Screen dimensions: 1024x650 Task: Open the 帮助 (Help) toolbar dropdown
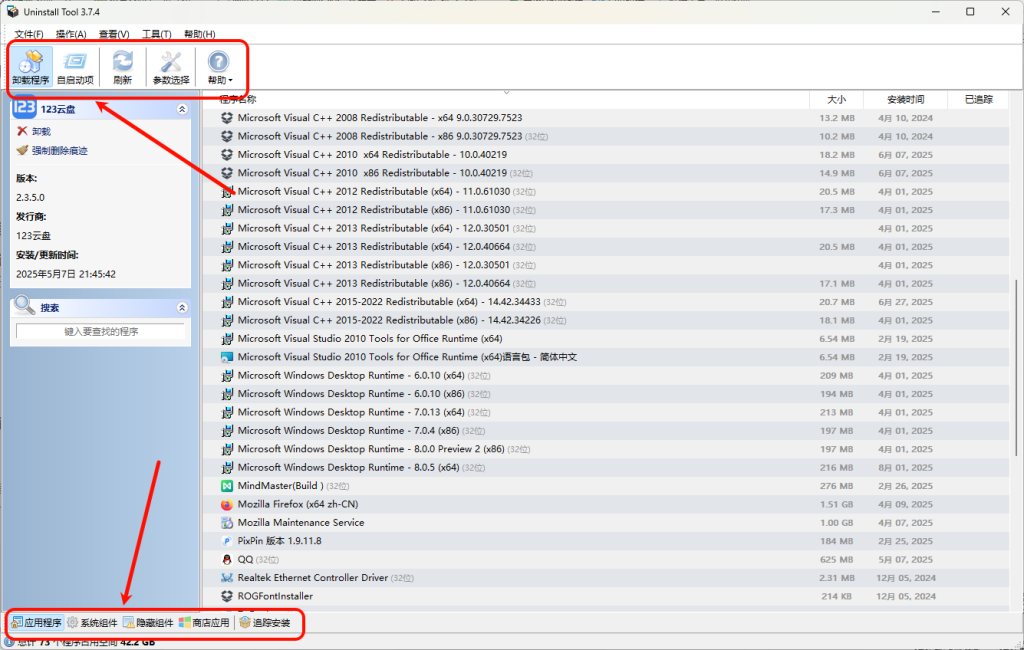pyautogui.click(x=219, y=67)
